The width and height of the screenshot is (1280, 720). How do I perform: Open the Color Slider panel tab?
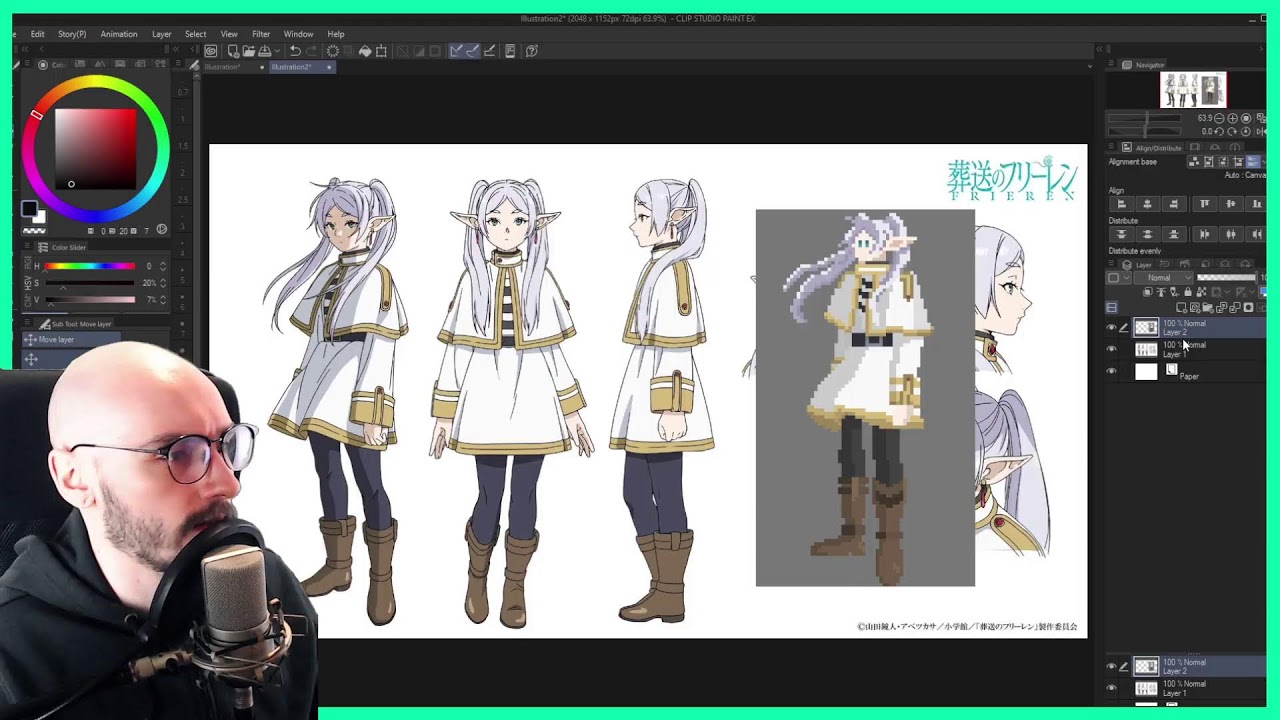[61, 247]
